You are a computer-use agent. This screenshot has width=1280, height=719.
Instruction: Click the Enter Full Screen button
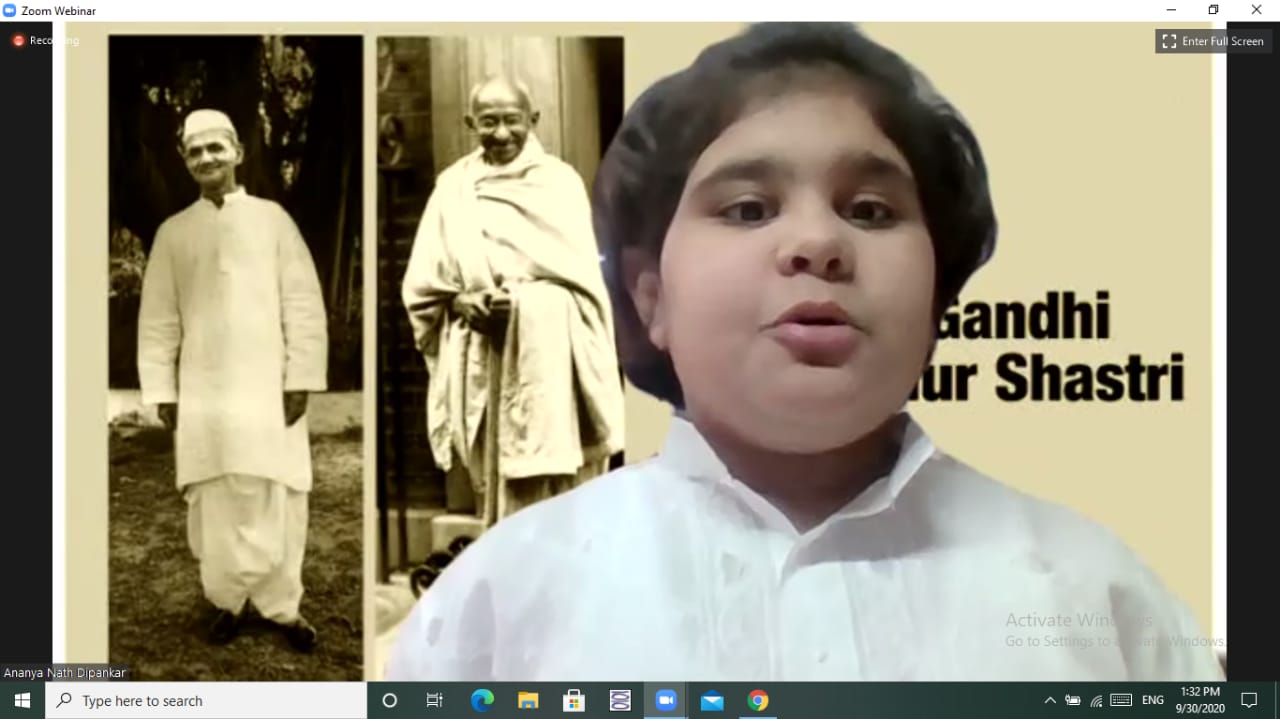(1212, 41)
